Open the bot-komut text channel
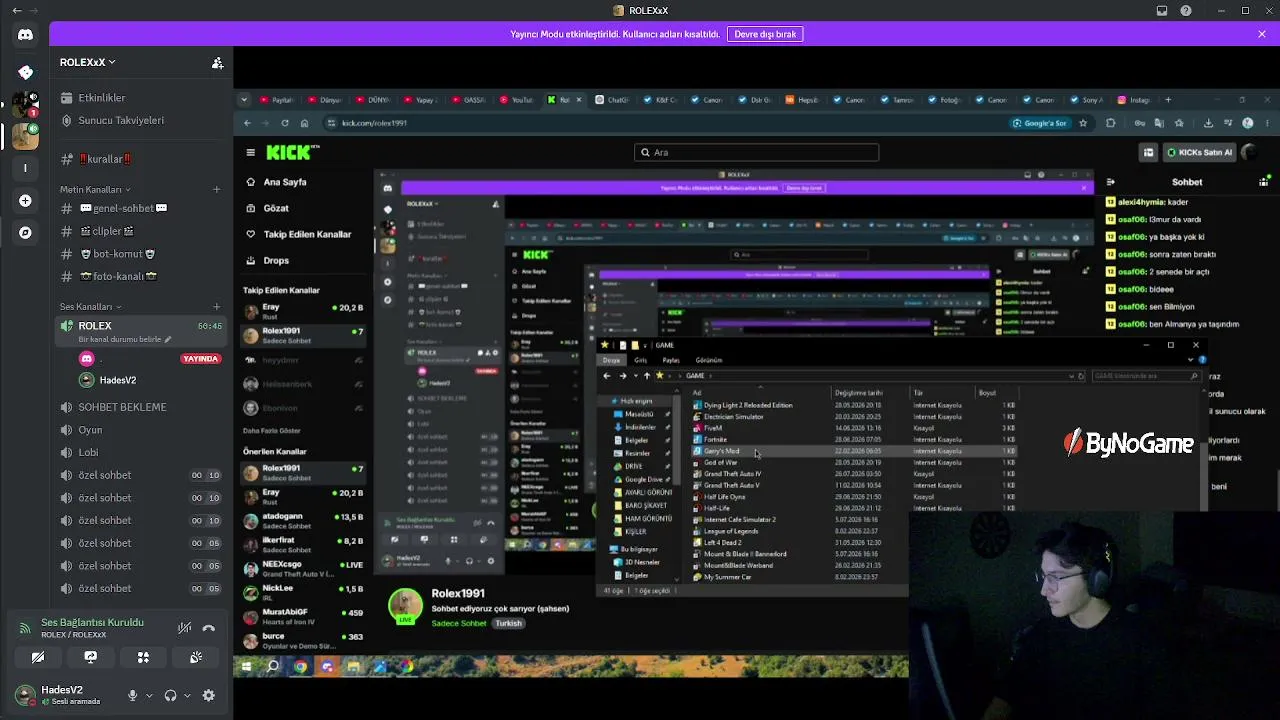 (140, 254)
